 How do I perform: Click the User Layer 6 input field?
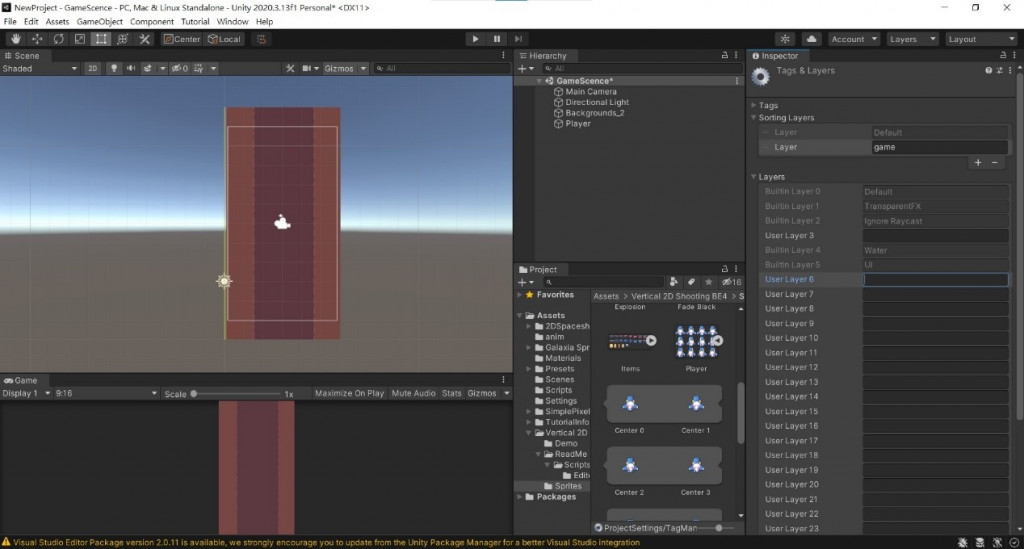[936, 279]
